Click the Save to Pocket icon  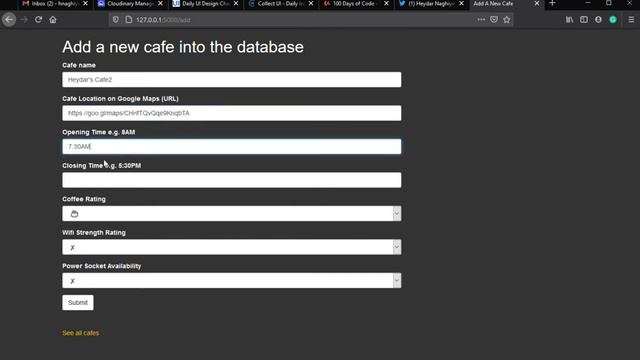(494, 20)
